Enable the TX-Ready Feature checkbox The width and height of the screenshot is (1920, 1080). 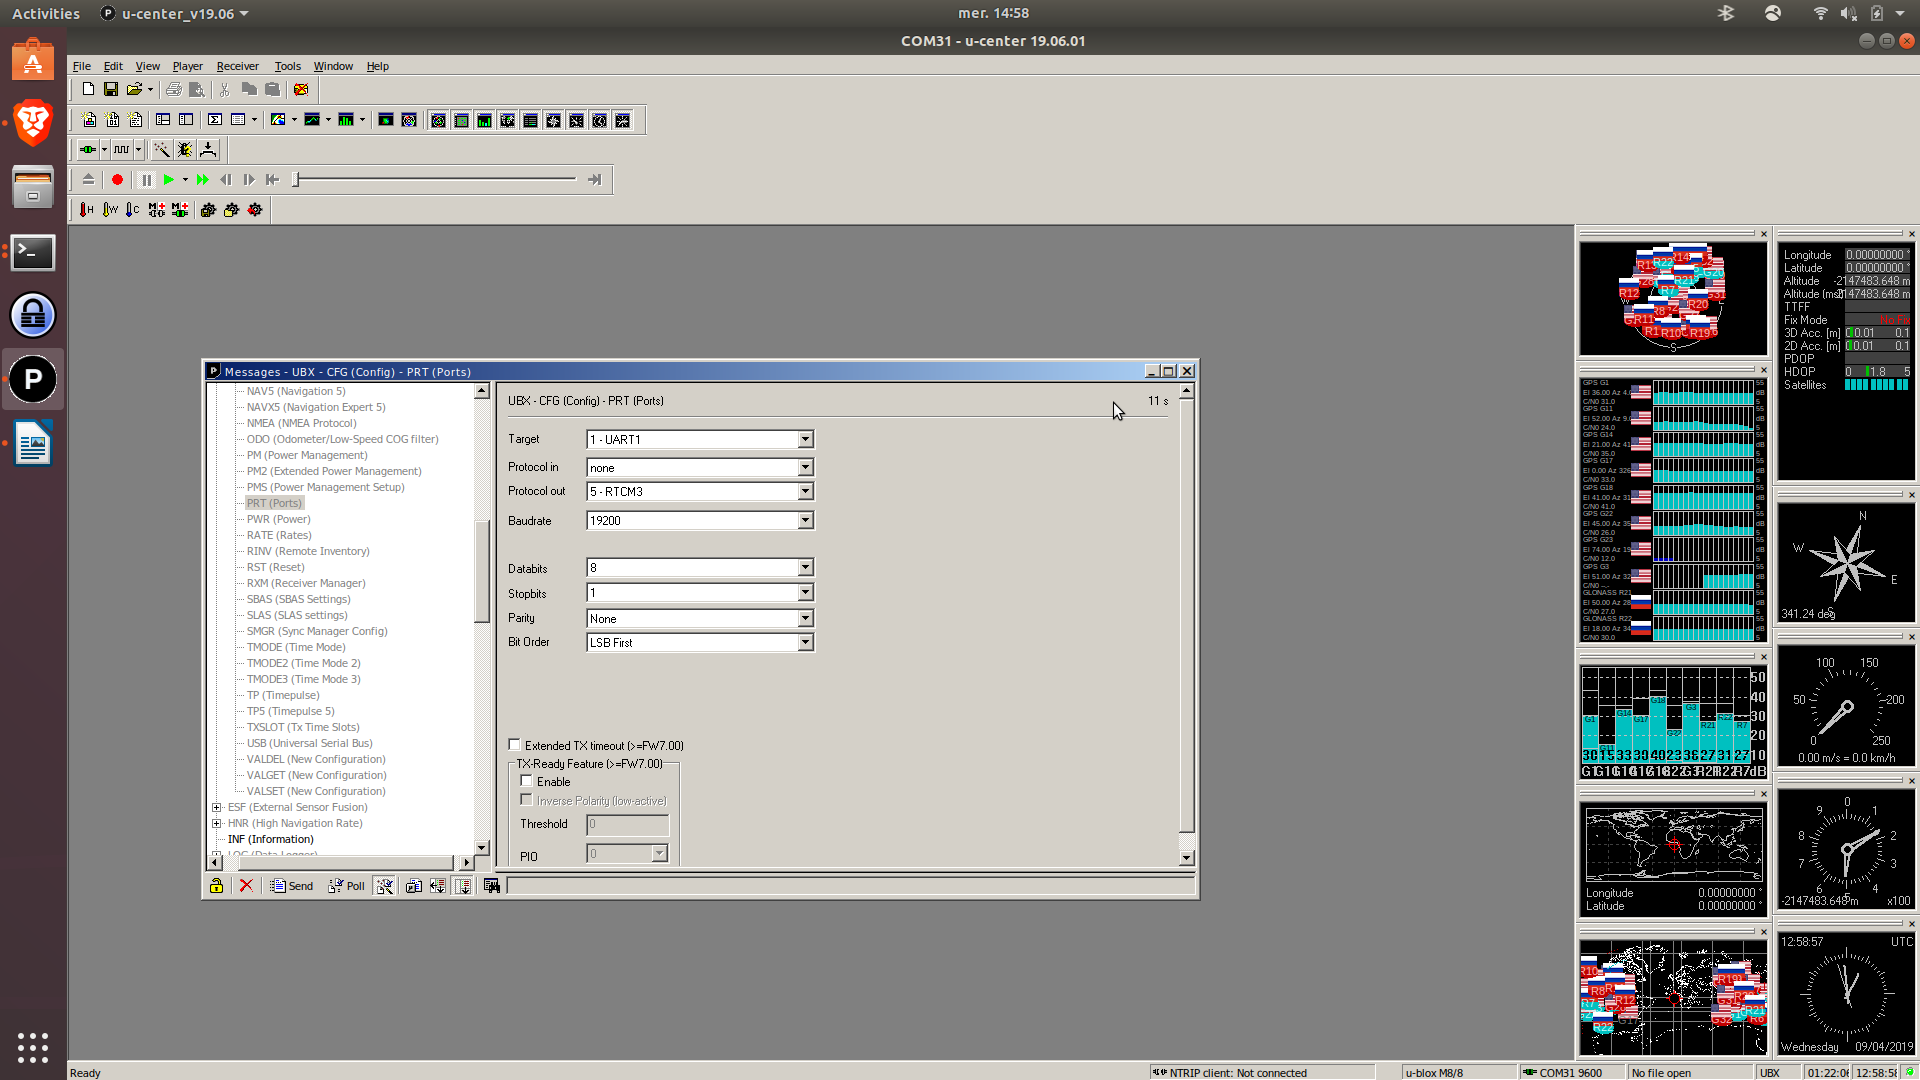(526, 781)
